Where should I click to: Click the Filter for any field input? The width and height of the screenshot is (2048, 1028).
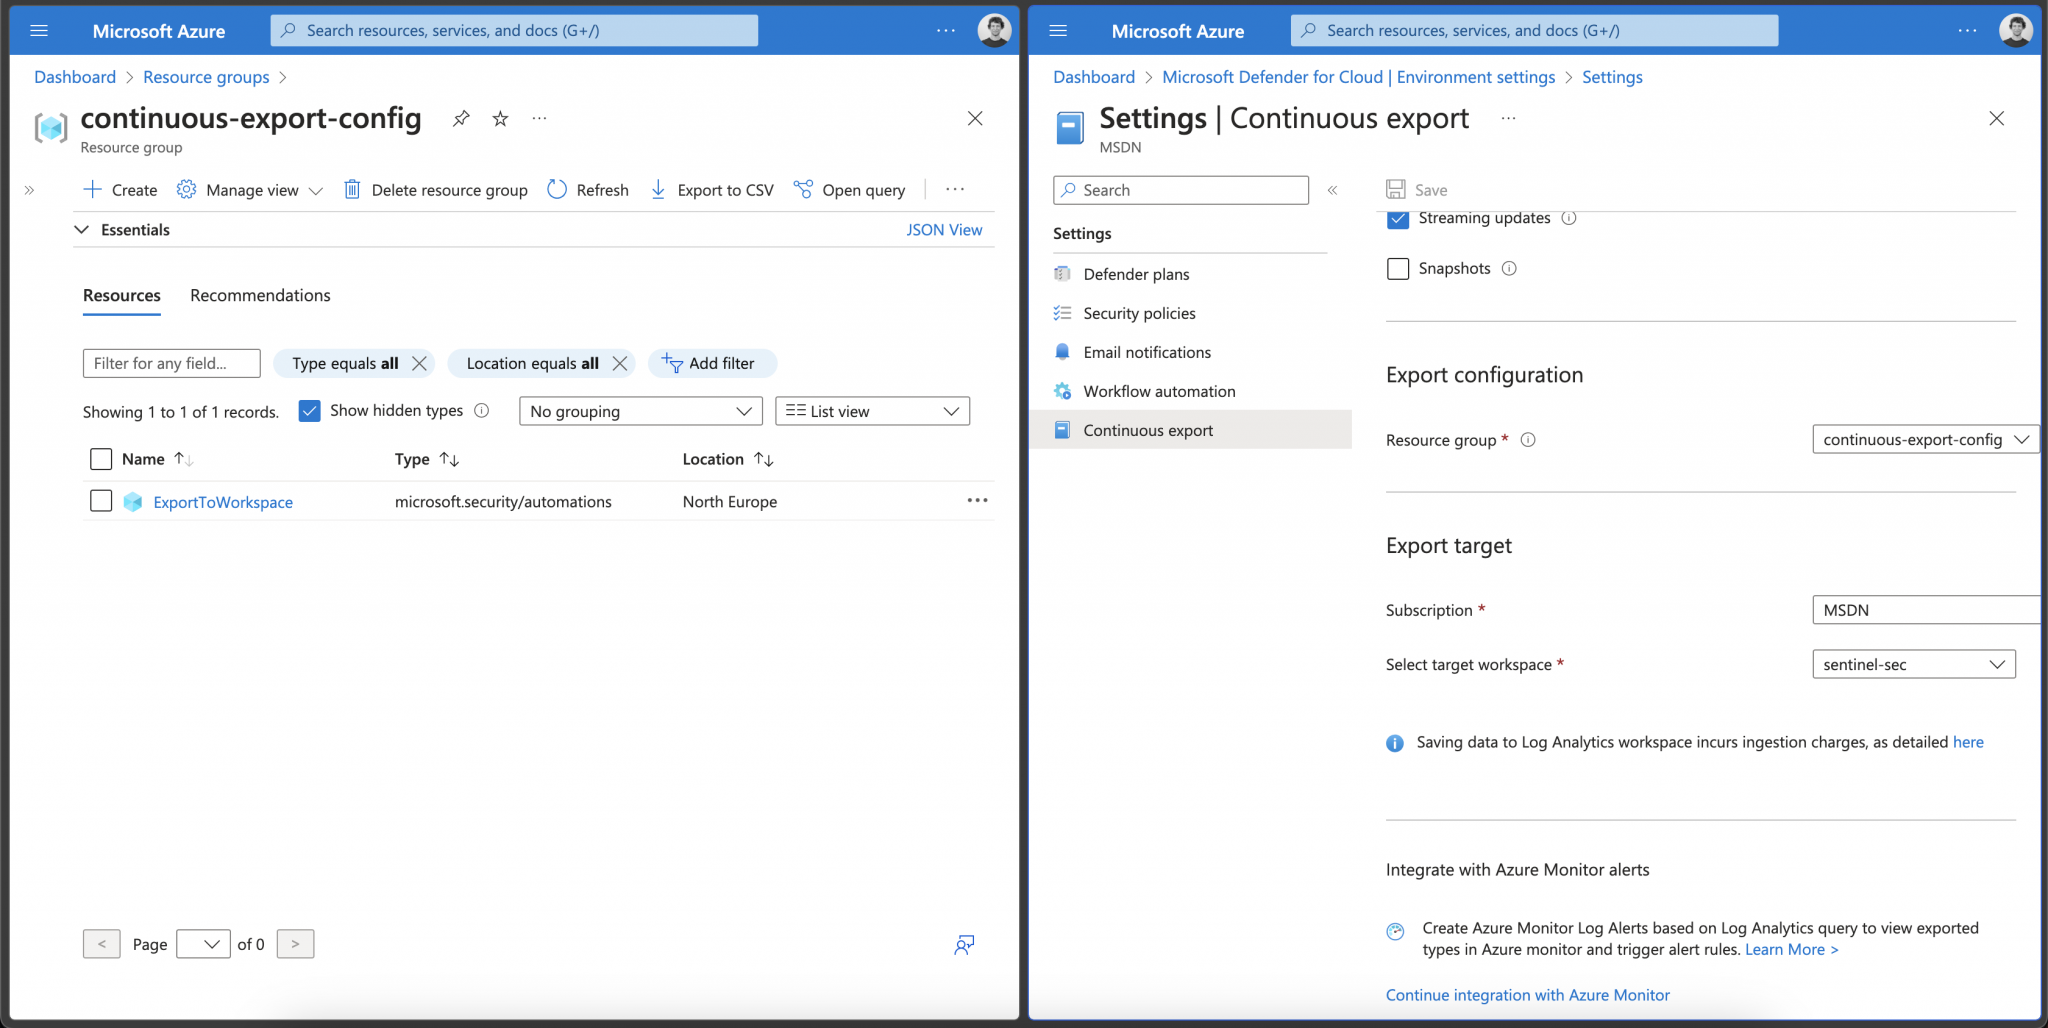point(170,363)
